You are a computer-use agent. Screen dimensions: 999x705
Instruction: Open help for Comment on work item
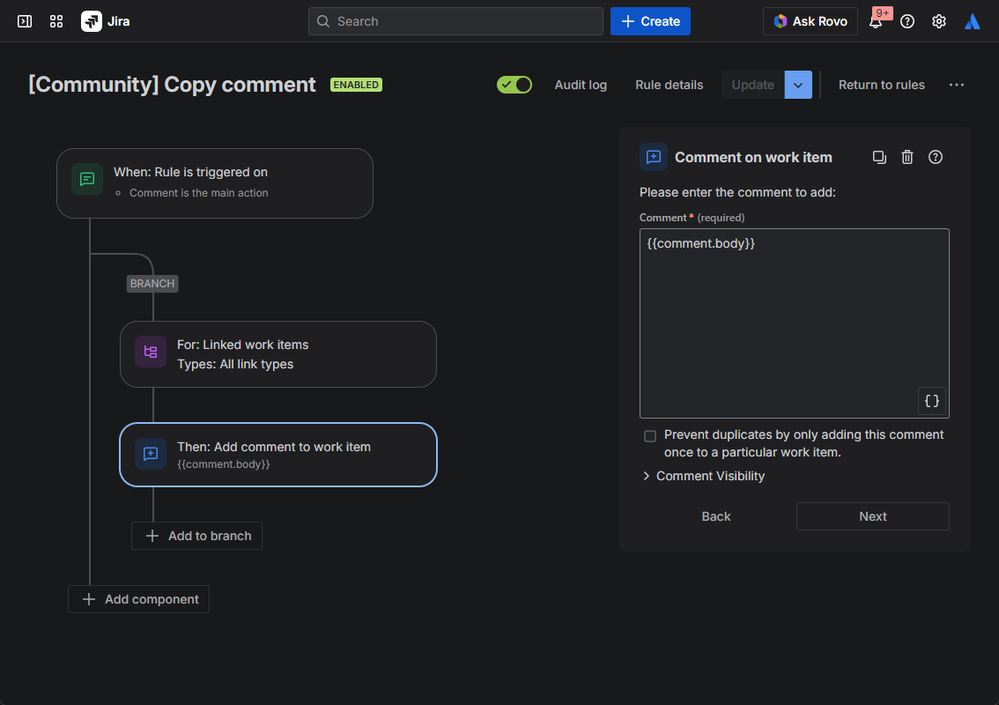click(x=935, y=157)
